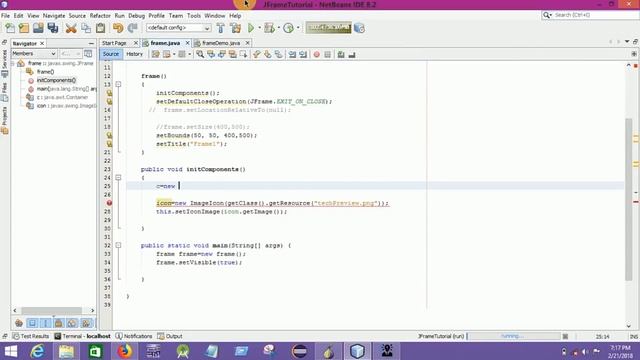Click the Search (Ctrl+I) field
Screen dimensions: 640x360
pyautogui.click(x=590, y=15)
